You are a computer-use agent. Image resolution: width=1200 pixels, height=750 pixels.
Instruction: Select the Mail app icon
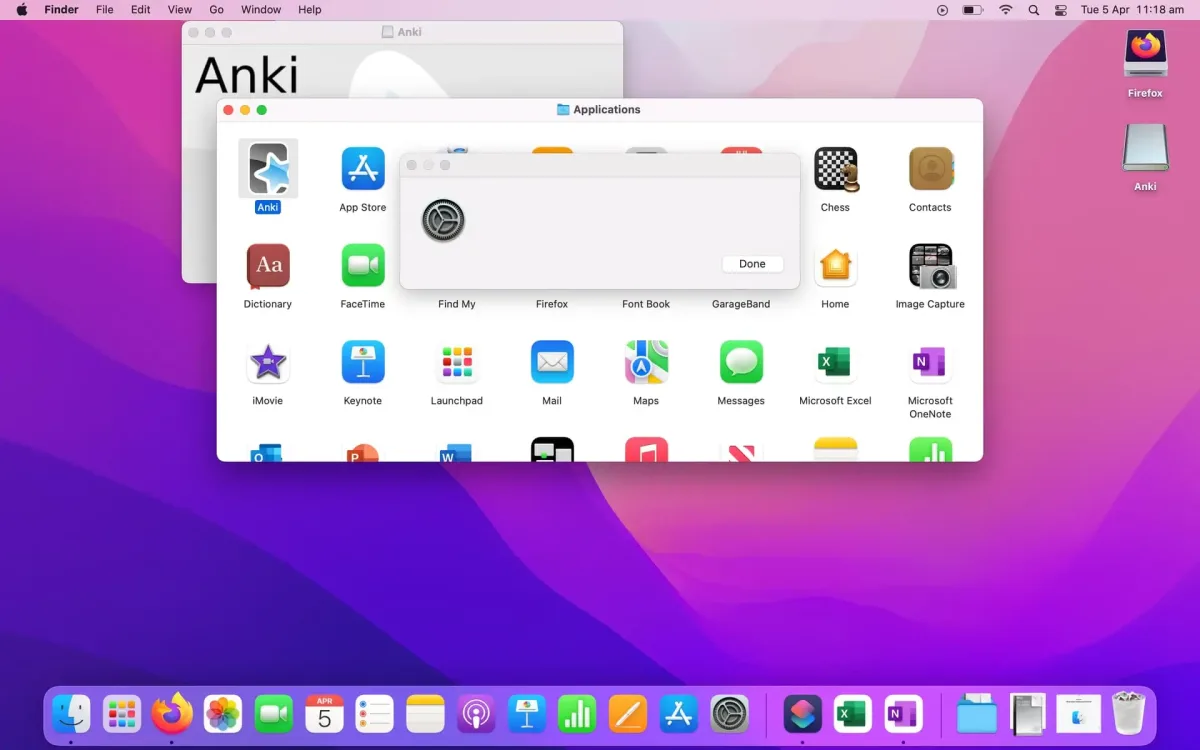coord(552,362)
